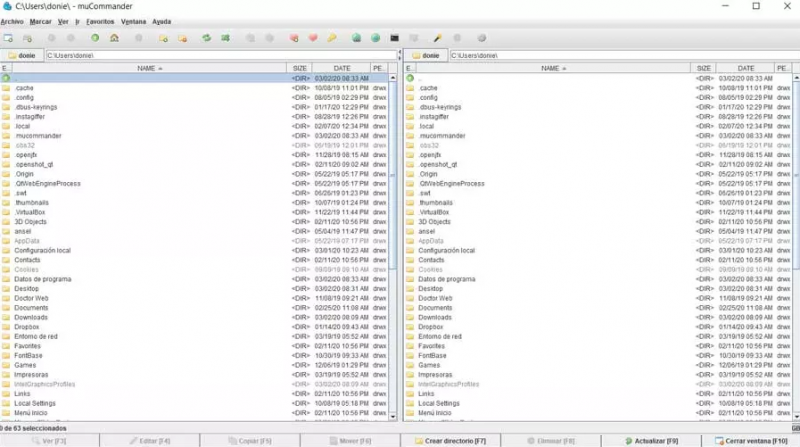
Task: Click the Home folder toolbar icon
Action: [115, 38]
